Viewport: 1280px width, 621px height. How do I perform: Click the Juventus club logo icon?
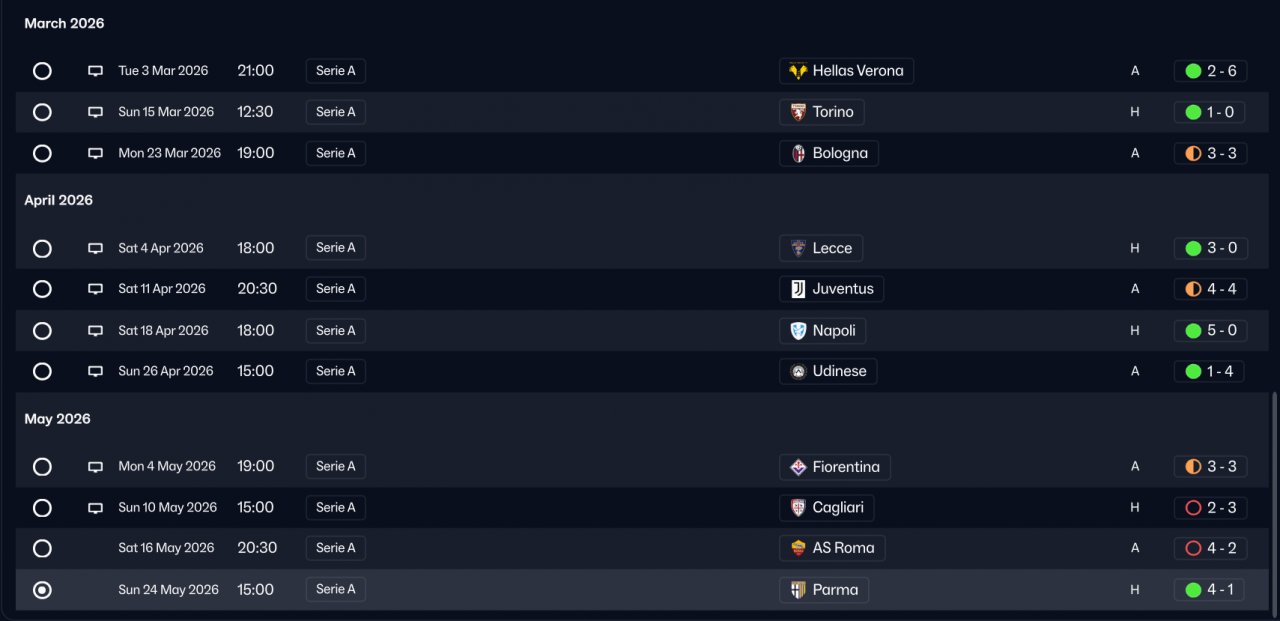(x=798, y=289)
